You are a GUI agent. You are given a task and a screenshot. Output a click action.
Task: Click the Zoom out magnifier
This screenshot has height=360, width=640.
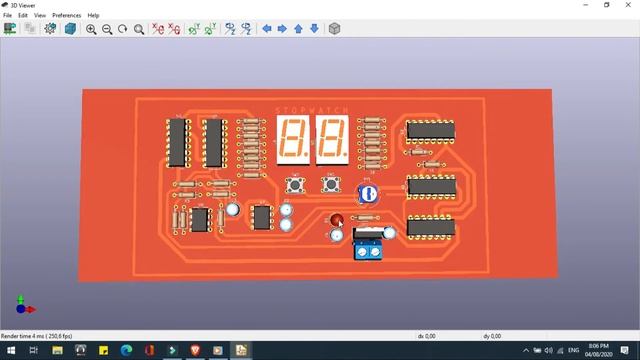tap(107, 29)
